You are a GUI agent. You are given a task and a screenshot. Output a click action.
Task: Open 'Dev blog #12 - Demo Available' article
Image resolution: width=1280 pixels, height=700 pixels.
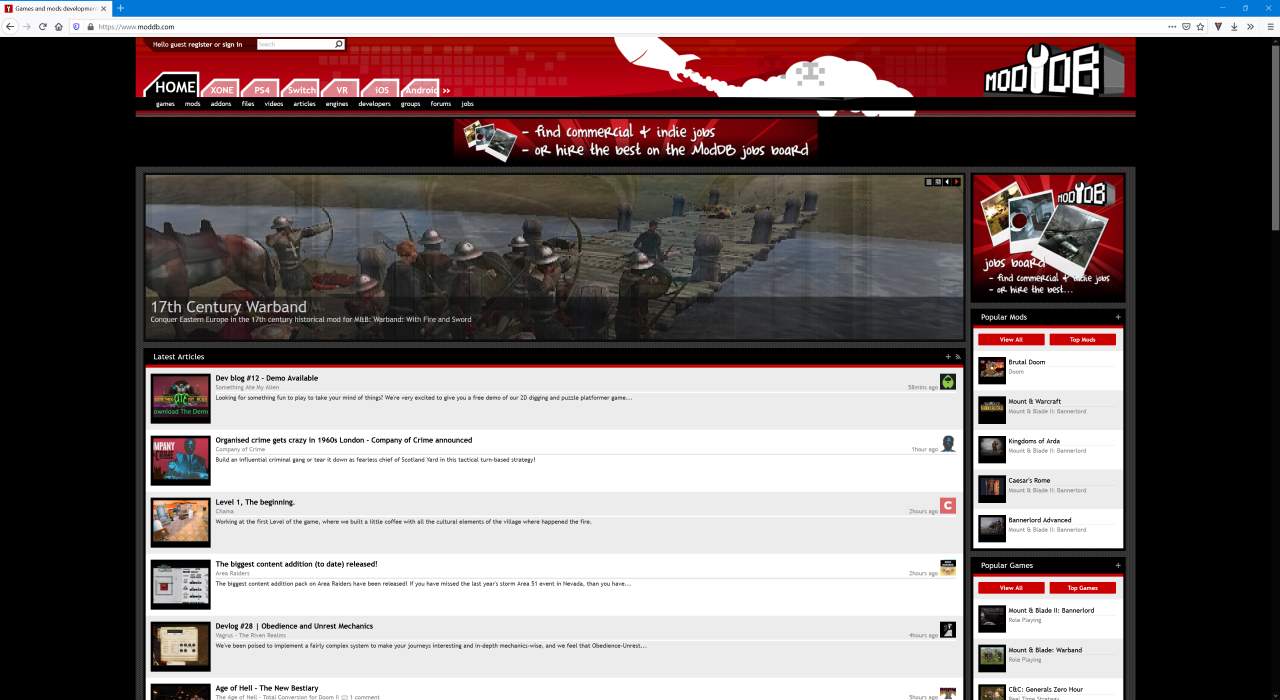[x=267, y=378]
